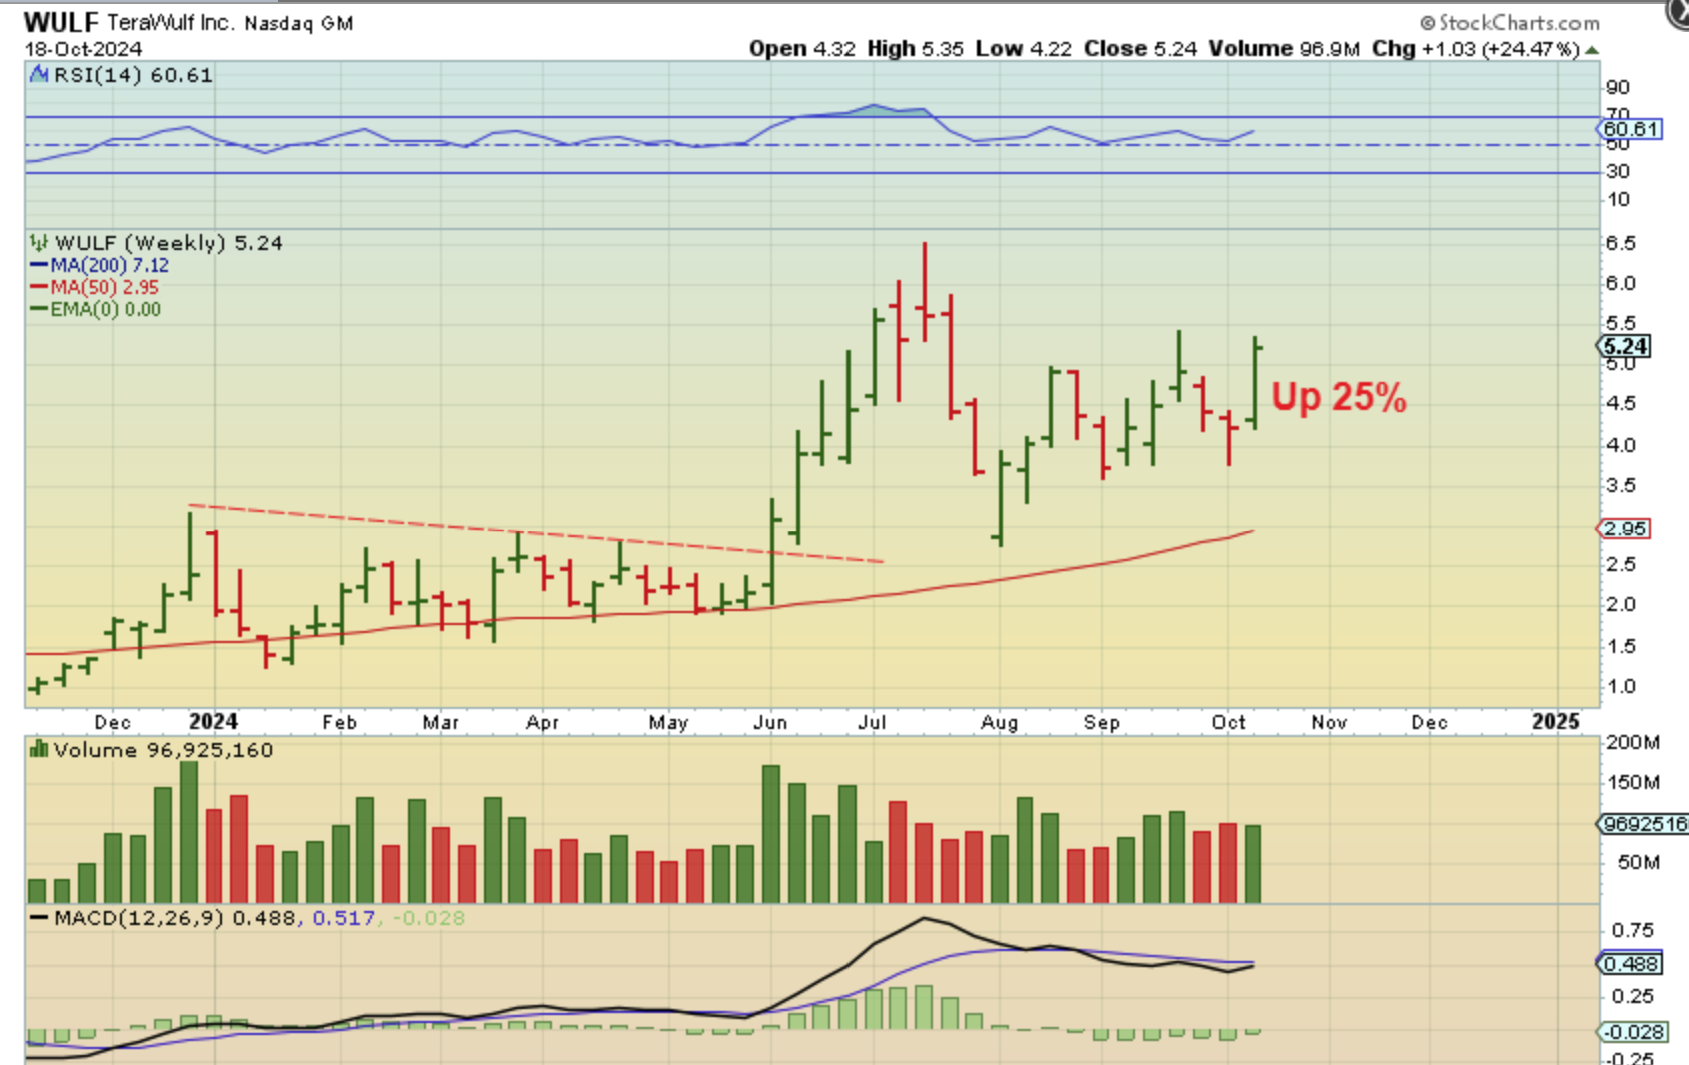Click the Chg +1.03 (+24.47%) value
This screenshot has height=1065, width=1689.
1477,49
